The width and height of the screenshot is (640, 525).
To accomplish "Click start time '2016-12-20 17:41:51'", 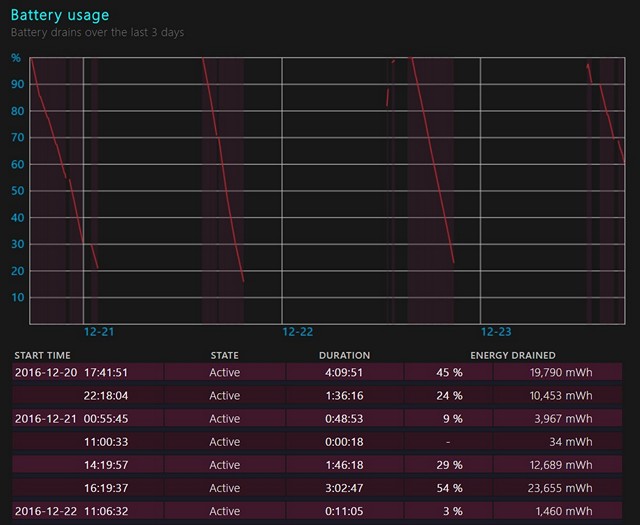I will (x=71, y=372).
